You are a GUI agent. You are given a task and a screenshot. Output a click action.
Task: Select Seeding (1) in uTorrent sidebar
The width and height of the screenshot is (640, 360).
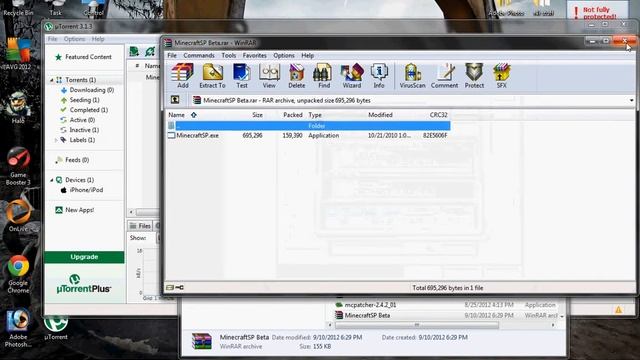pos(80,100)
